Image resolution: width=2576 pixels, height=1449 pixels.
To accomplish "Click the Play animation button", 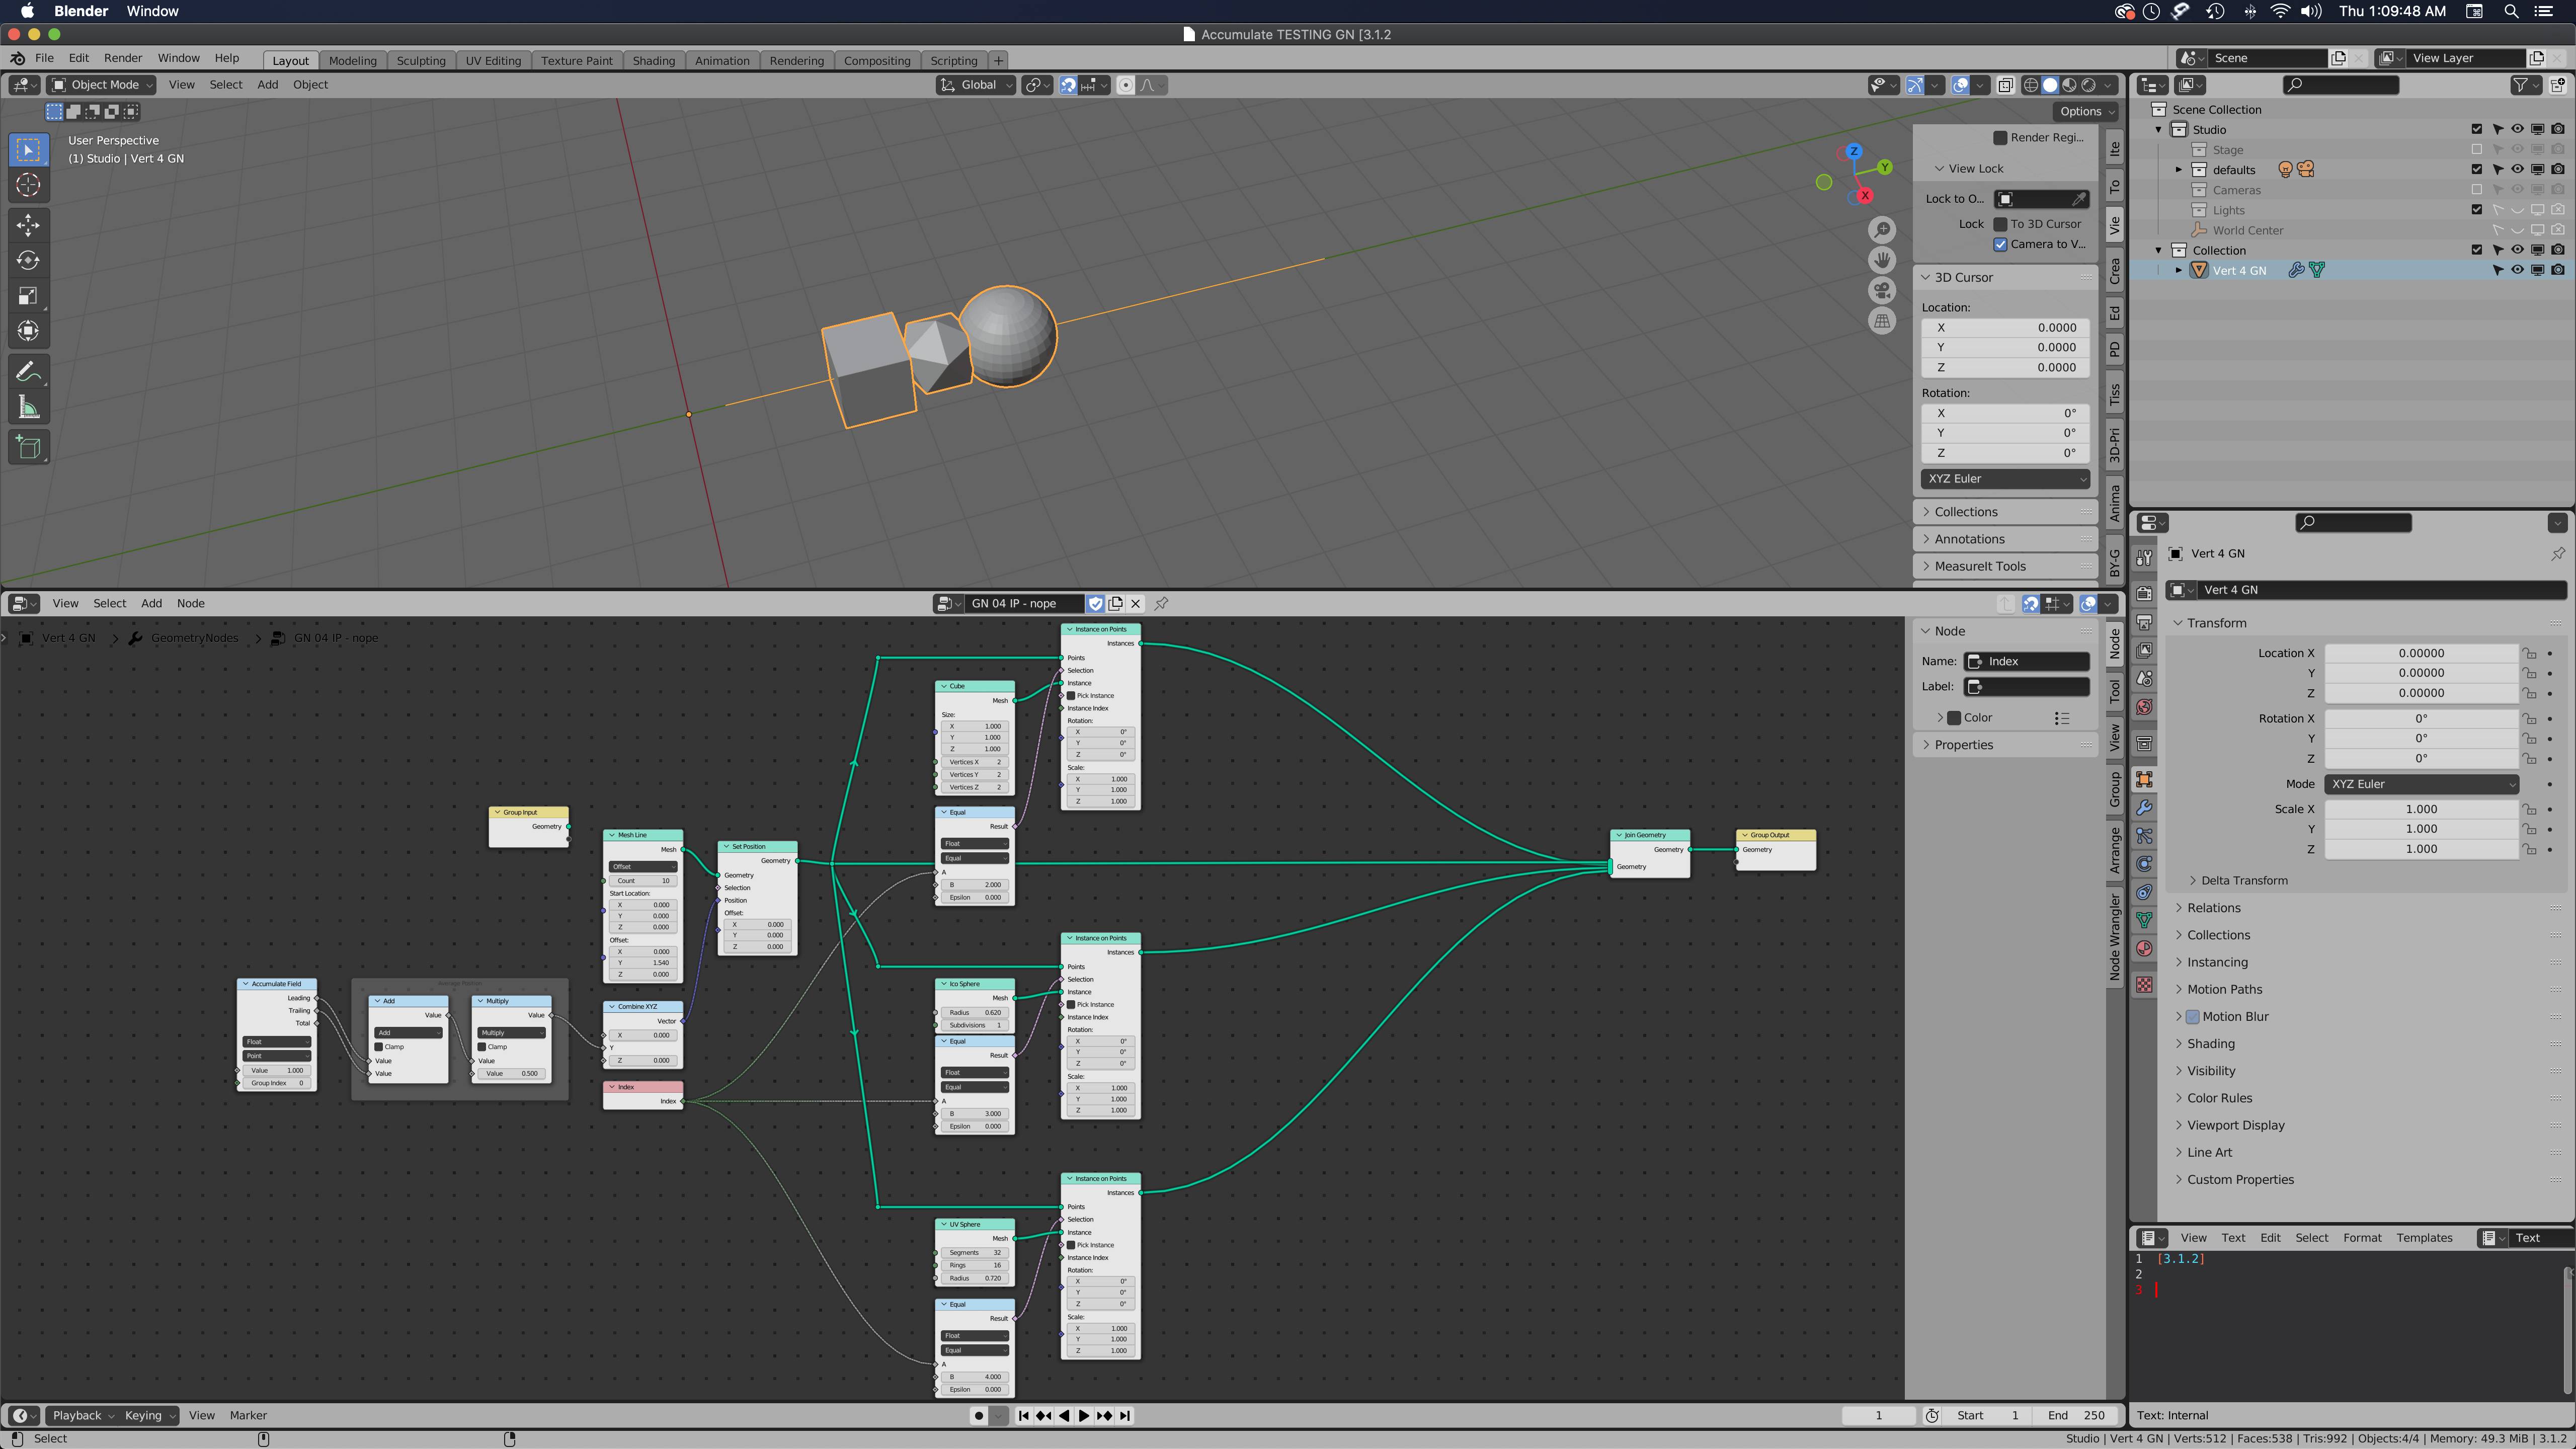I will 1084,1415.
